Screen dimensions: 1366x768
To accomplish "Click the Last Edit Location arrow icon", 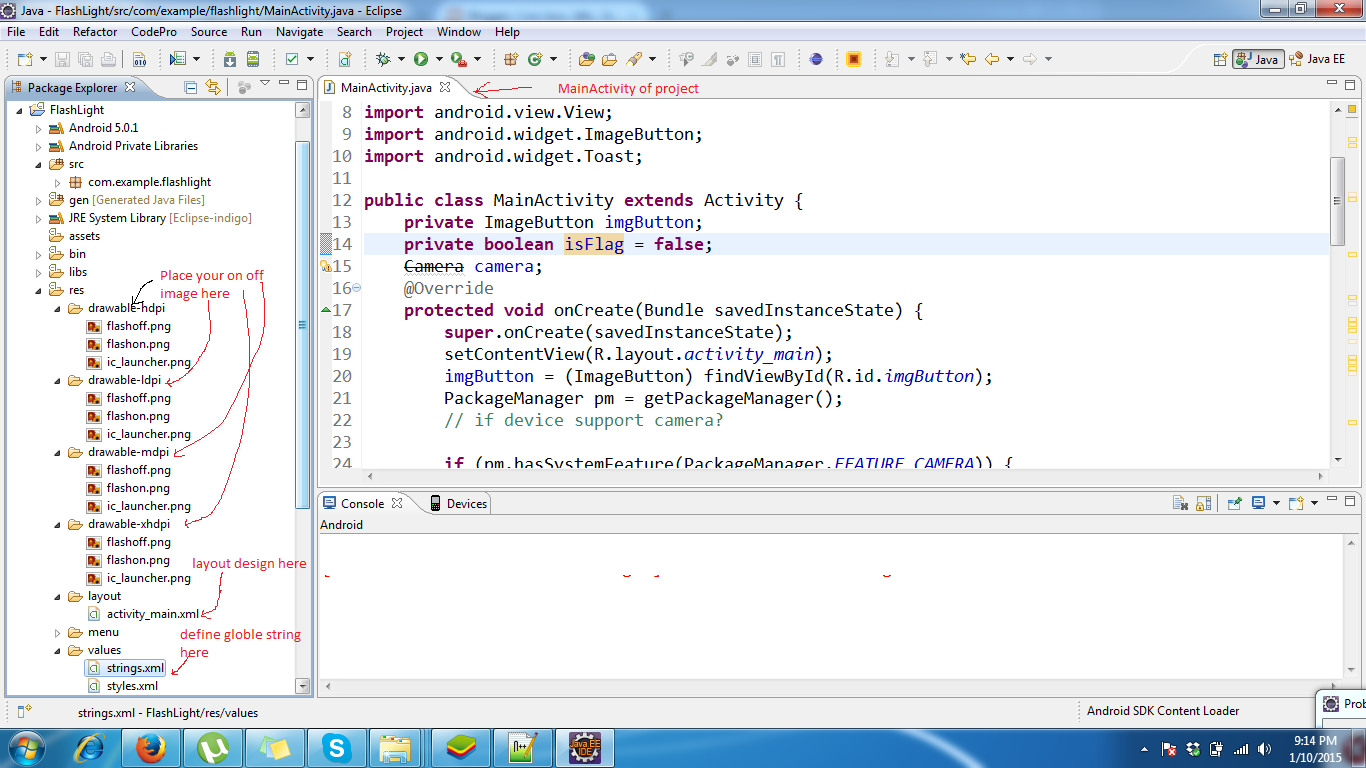I will (968, 59).
